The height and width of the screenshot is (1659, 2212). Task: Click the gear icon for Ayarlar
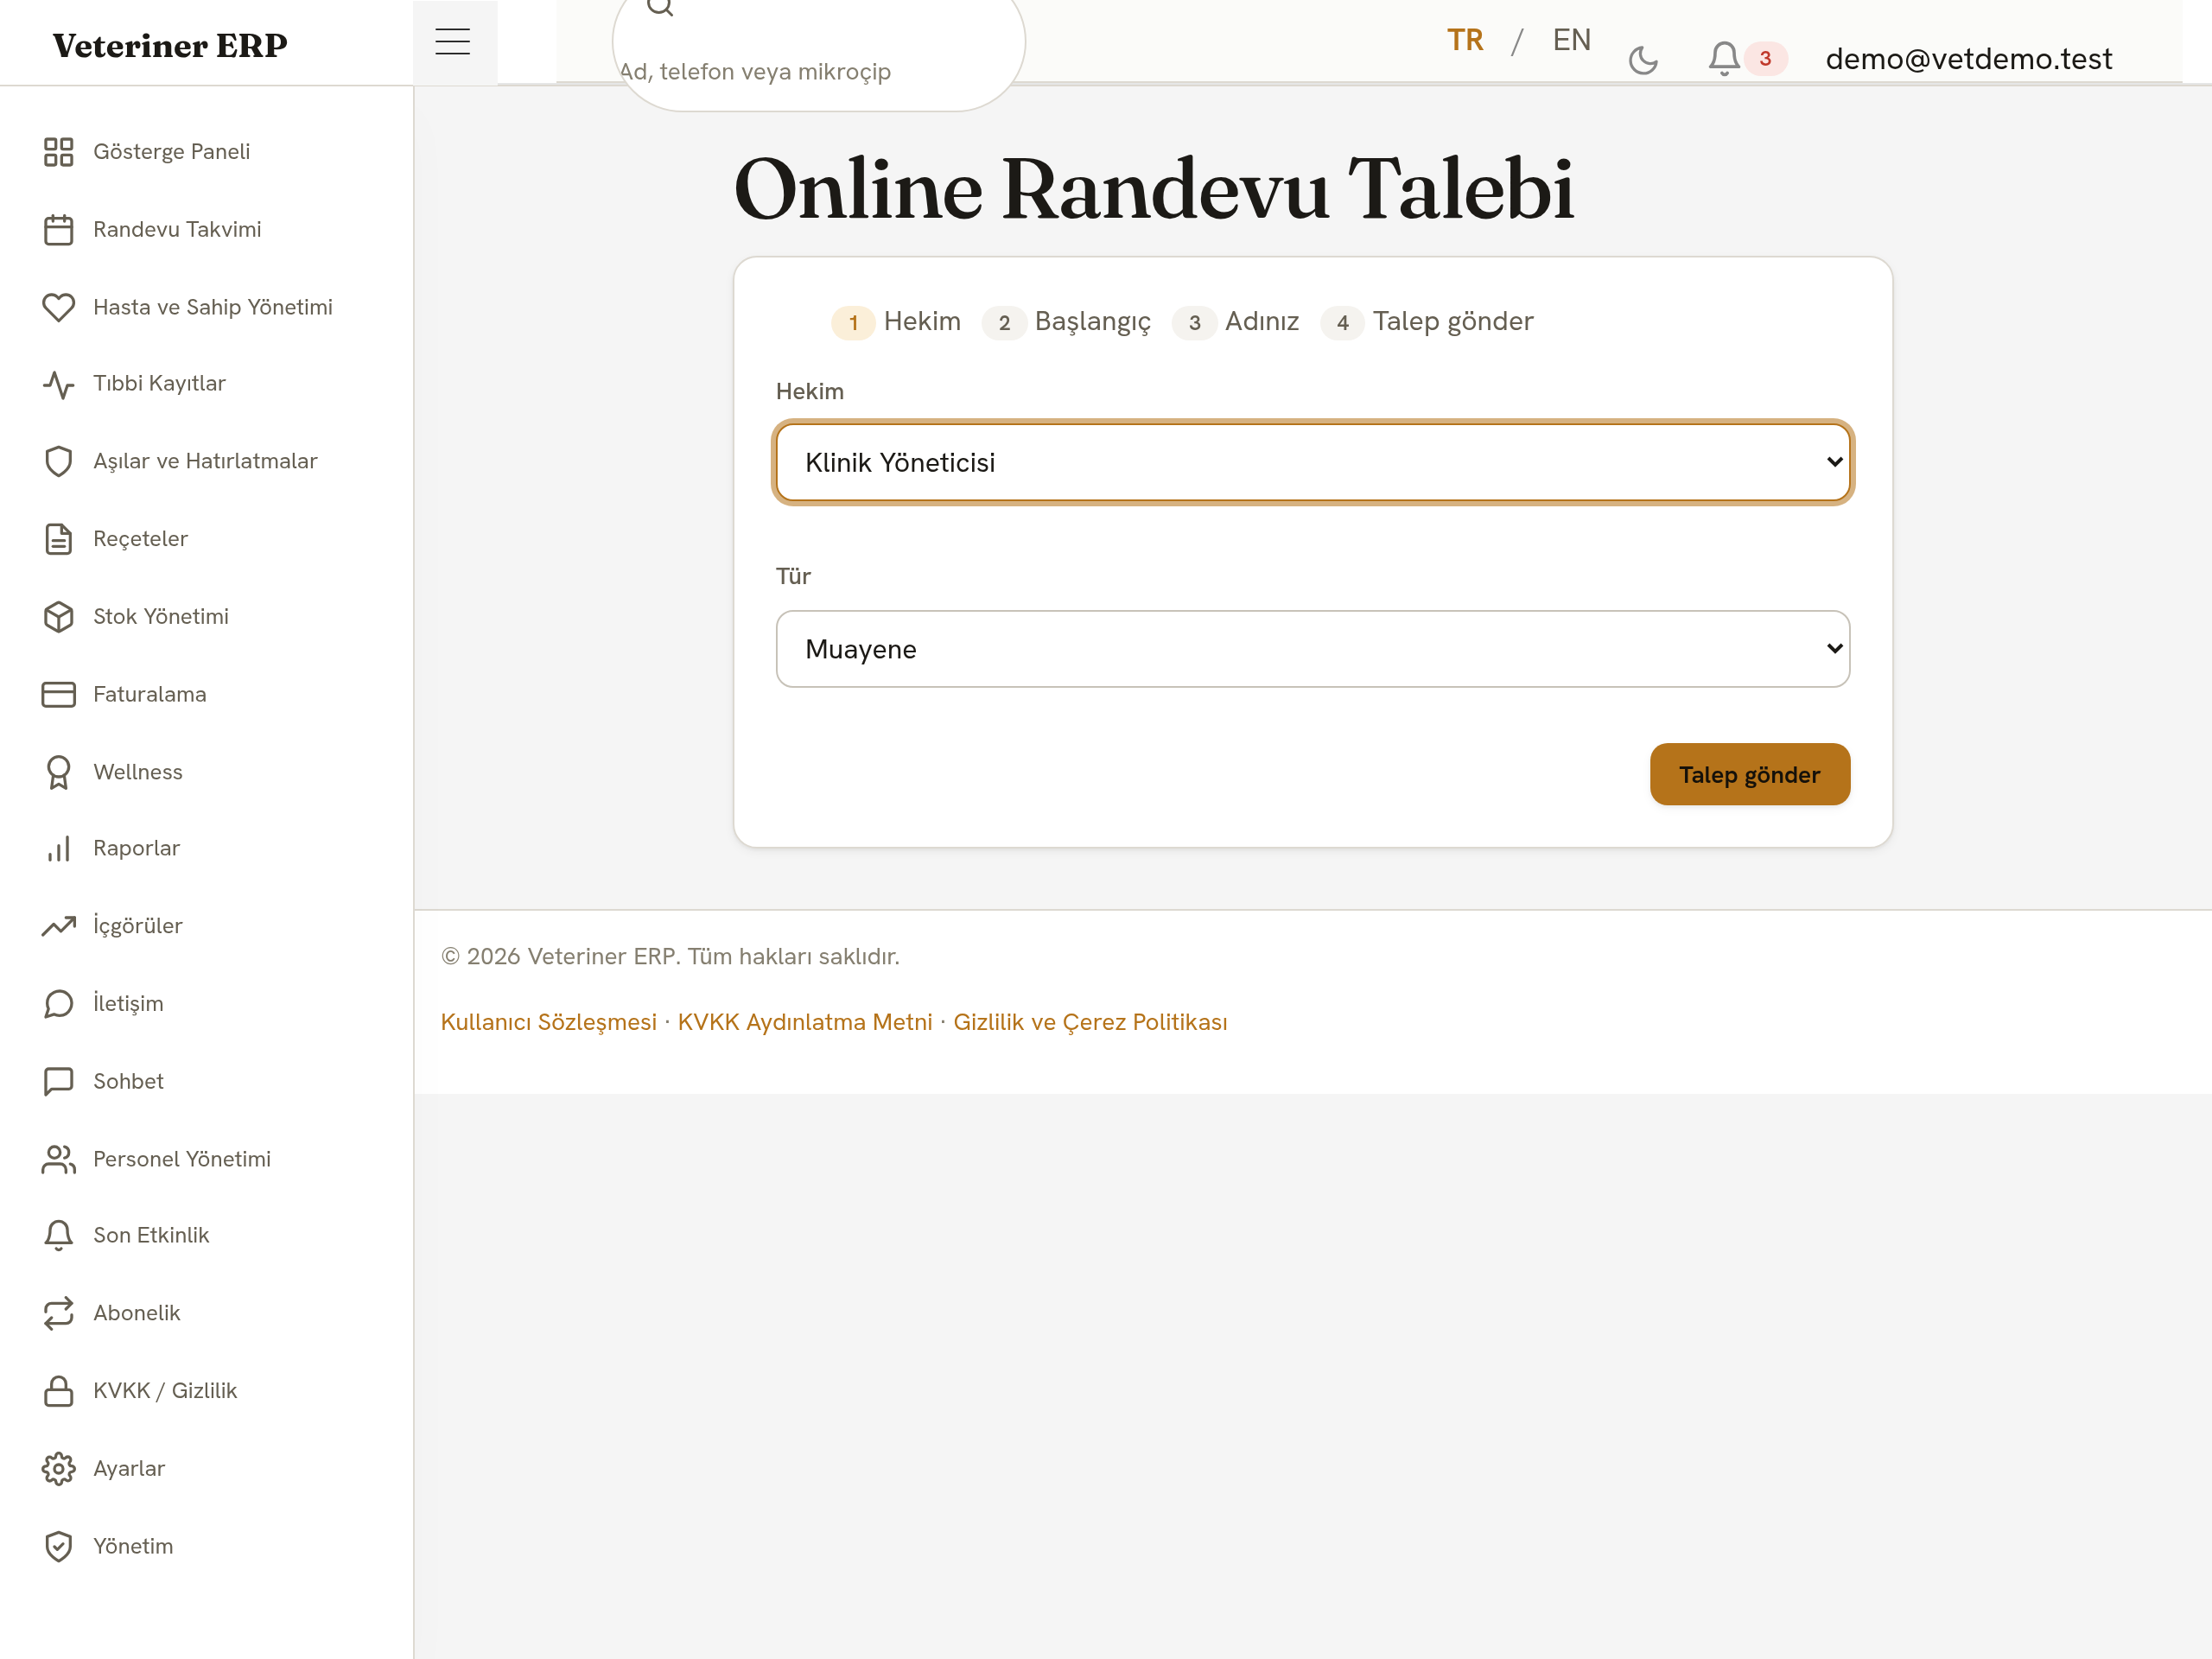59,1468
